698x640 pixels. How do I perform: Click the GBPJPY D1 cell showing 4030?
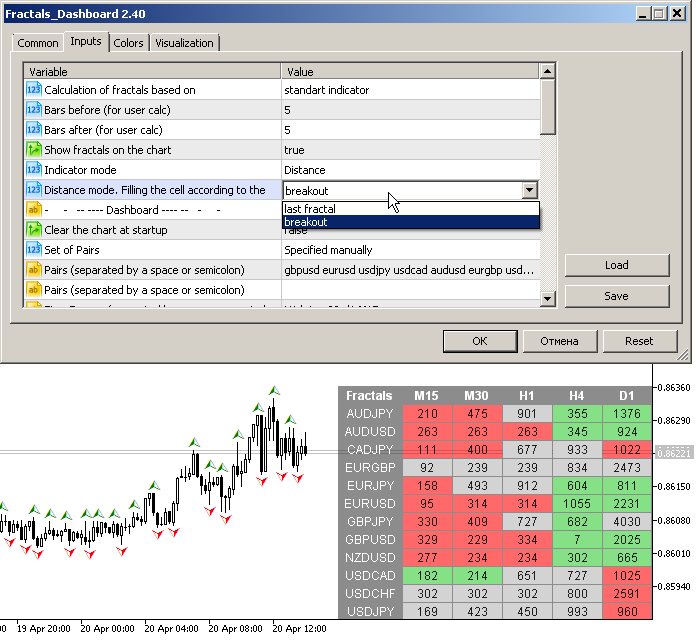coord(627,521)
